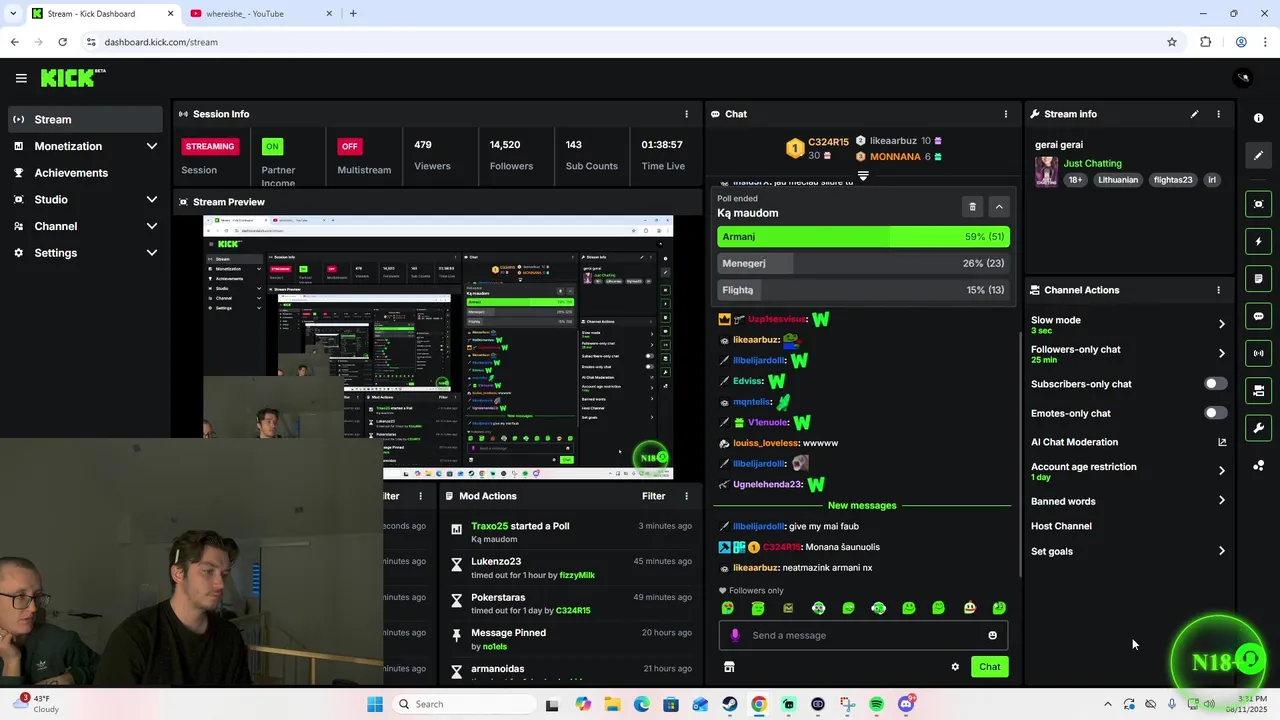
Task: Open Spotify from the taskbar
Action: click(x=877, y=704)
